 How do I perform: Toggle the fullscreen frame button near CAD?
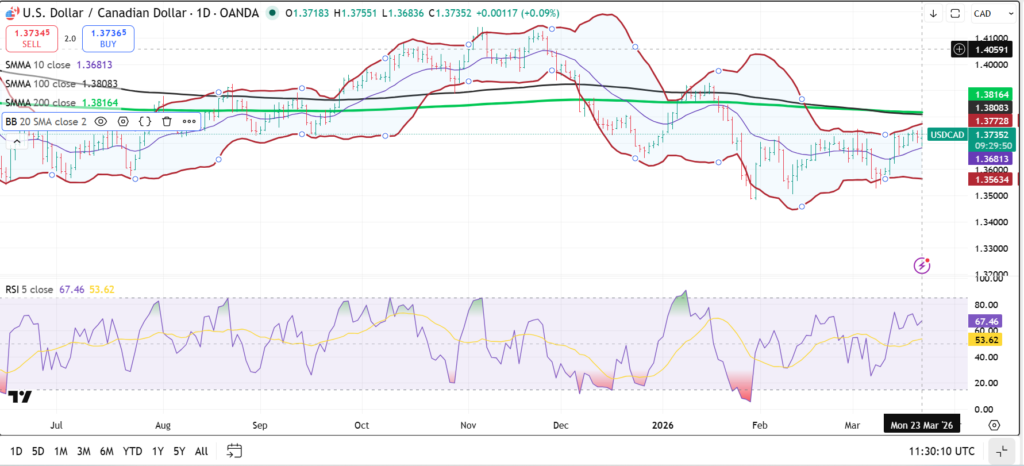[955, 14]
